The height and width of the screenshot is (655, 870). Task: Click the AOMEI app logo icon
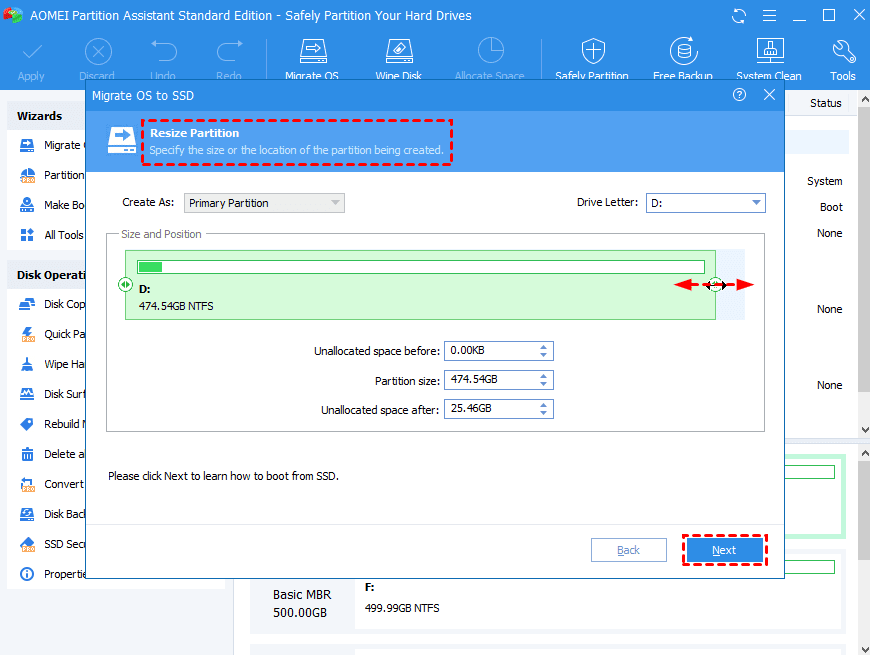point(13,15)
